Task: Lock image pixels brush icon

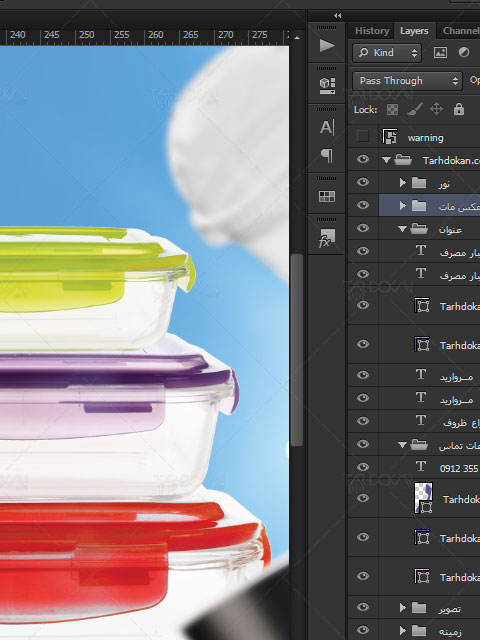Action: (415, 109)
